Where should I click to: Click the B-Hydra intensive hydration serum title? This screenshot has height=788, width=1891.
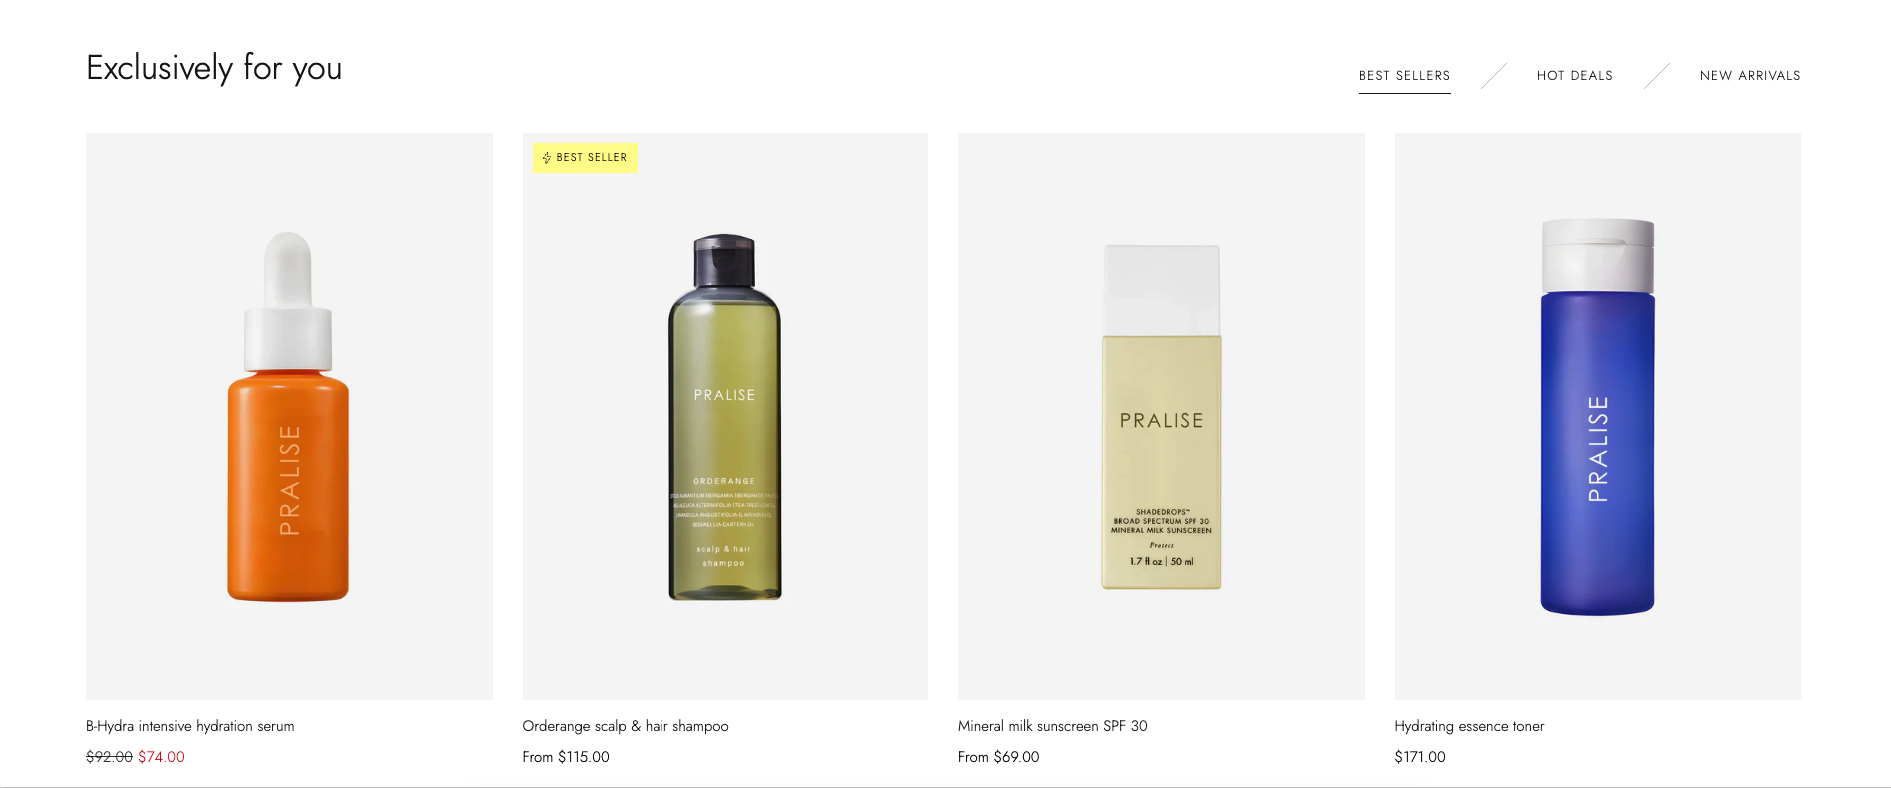(x=190, y=726)
